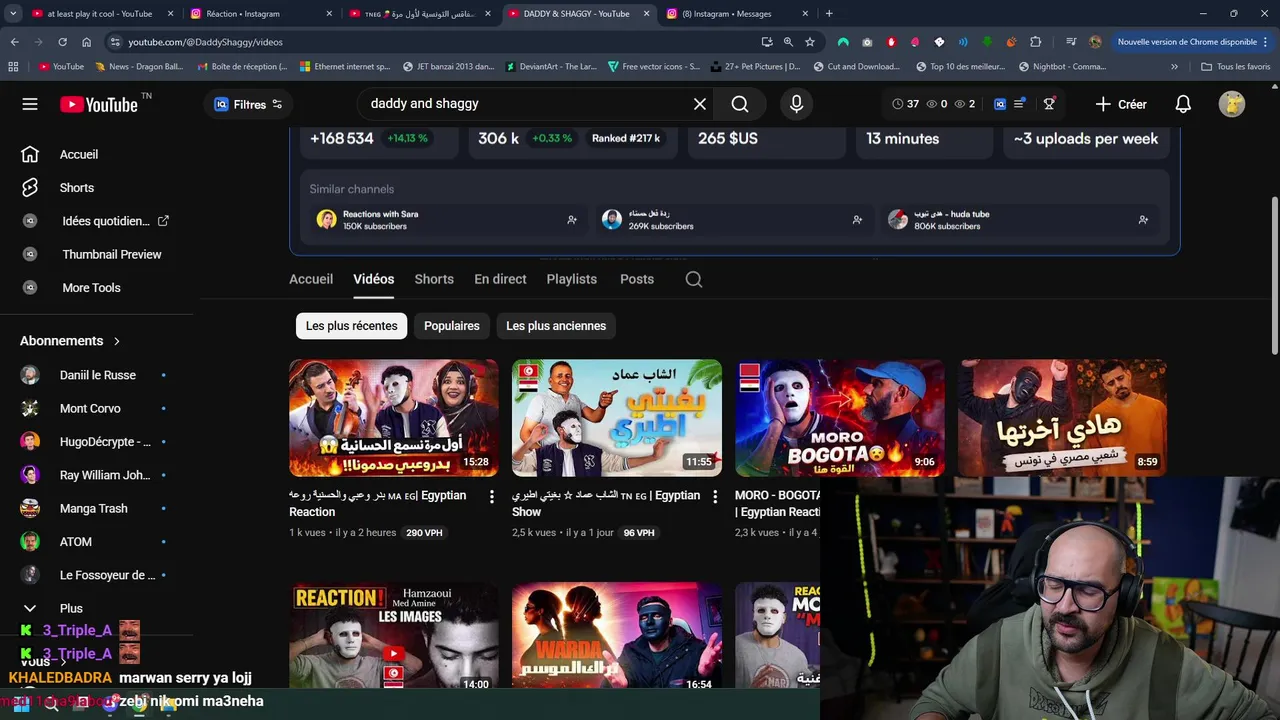The image size is (1280, 720).
Task: Open the 11:55 video thumbnail
Action: click(617, 418)
